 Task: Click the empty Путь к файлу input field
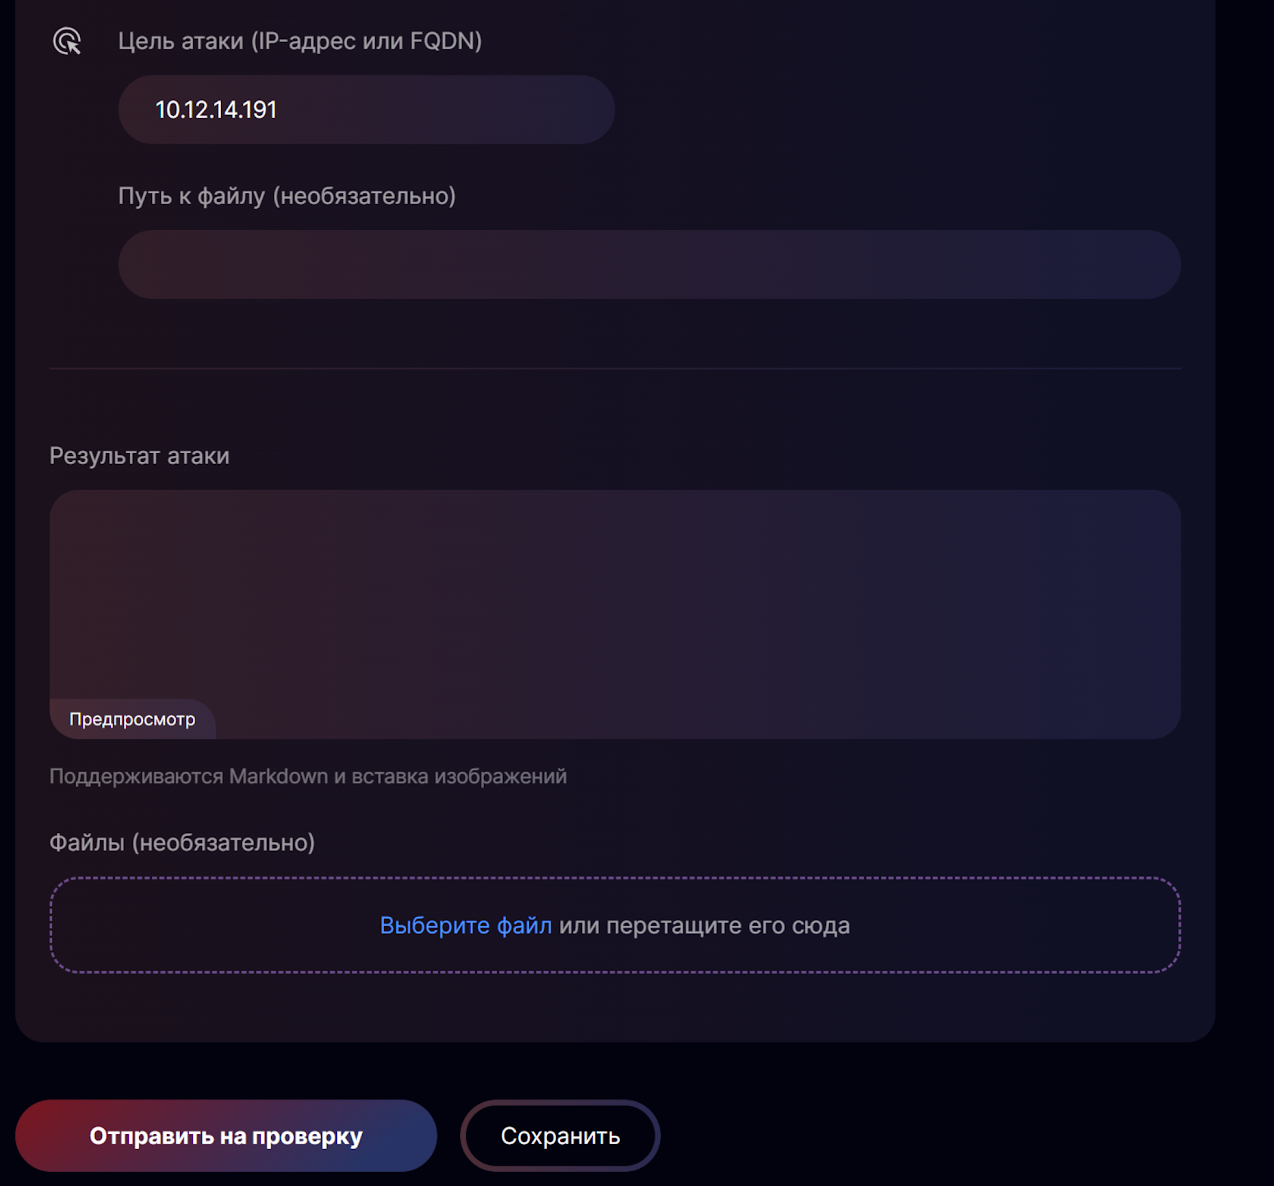(x=648, y=265)
